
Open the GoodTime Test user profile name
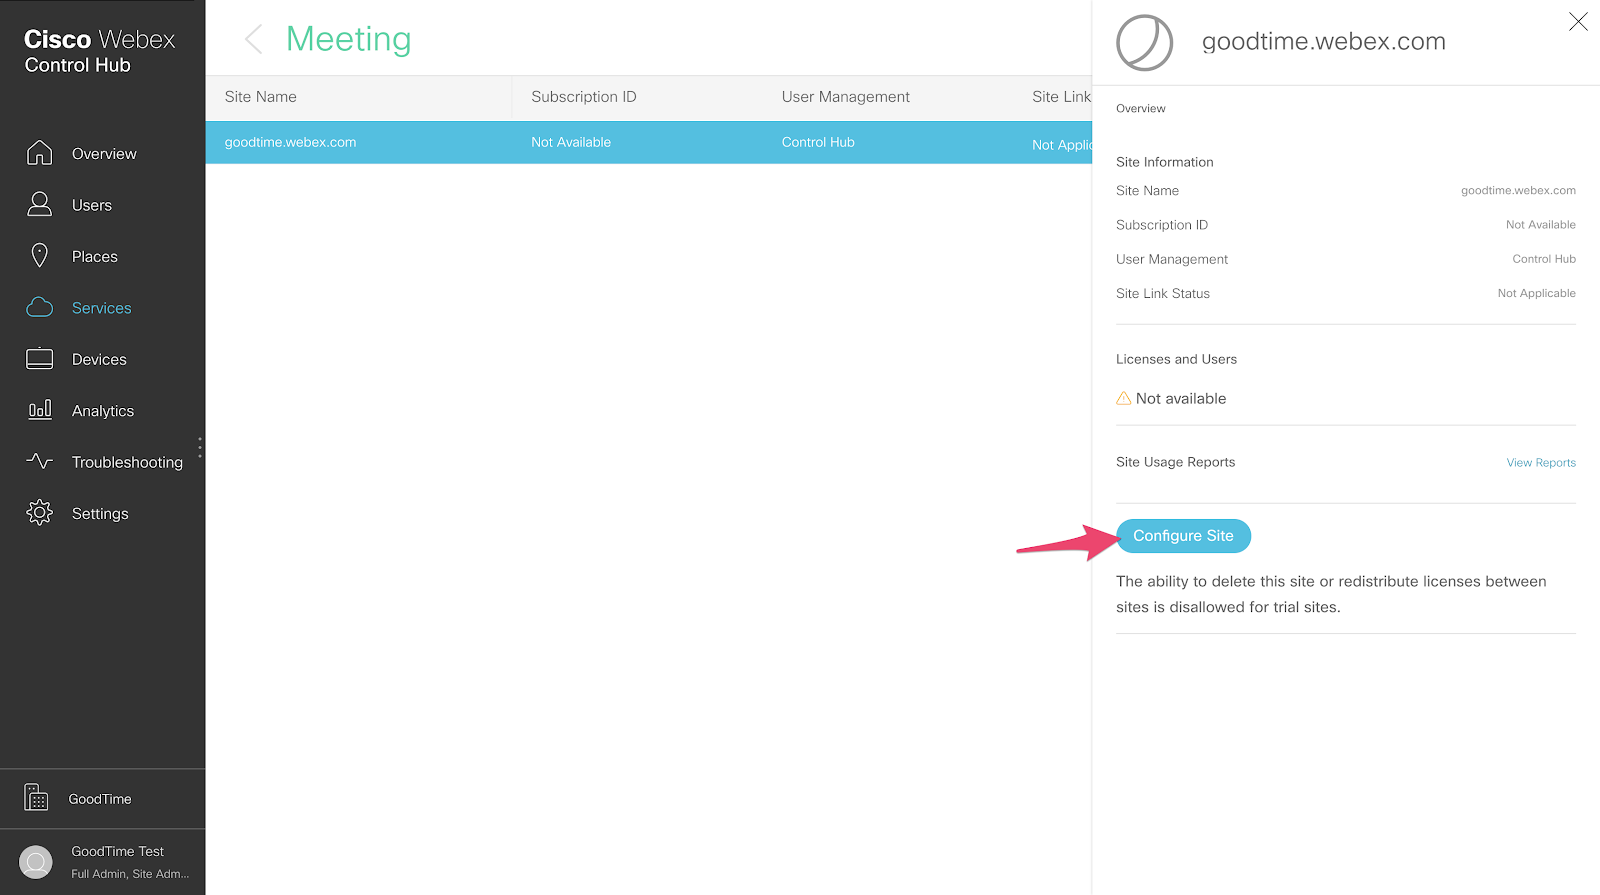click(x=117, y=851)
